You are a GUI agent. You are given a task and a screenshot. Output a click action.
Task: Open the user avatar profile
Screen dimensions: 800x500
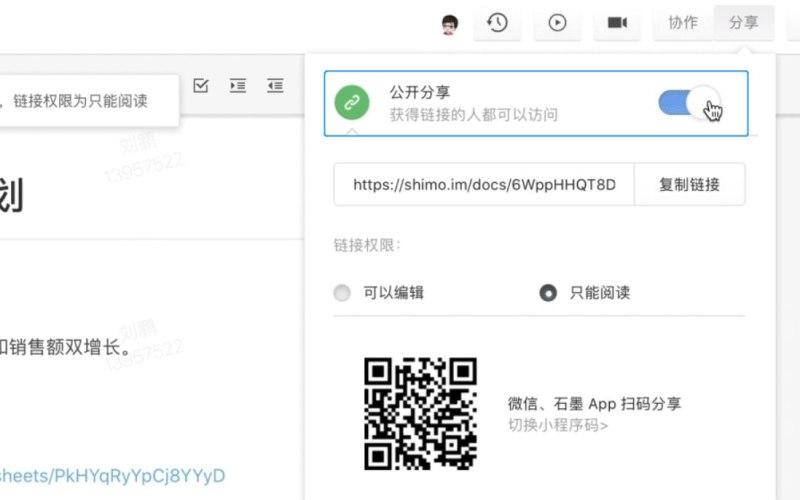pos(449,24)
